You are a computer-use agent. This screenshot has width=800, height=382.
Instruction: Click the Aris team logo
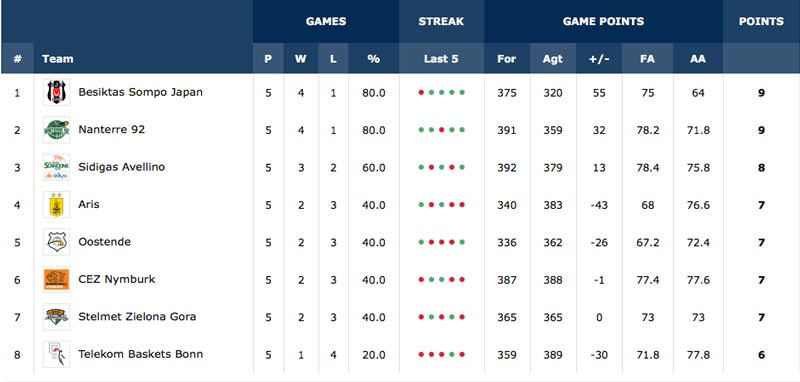tap(56, 205)
